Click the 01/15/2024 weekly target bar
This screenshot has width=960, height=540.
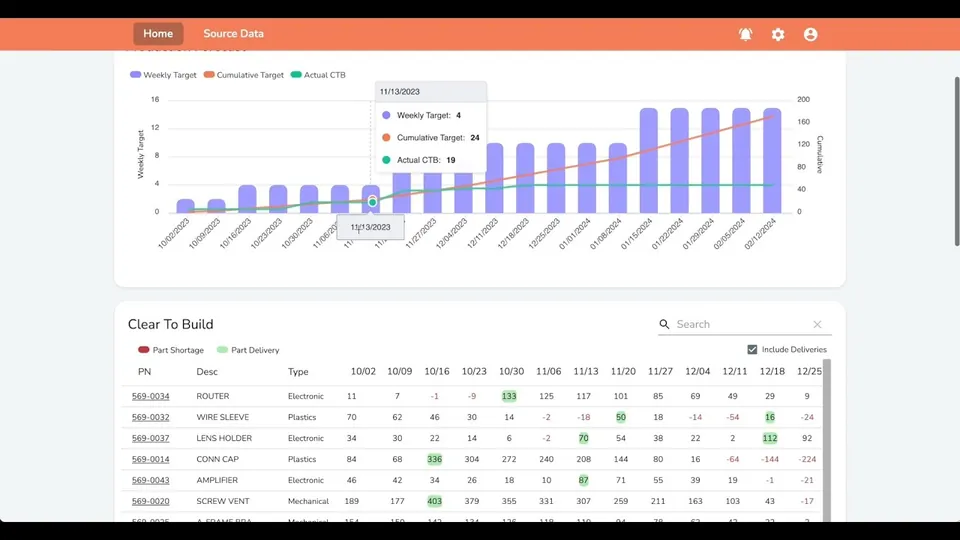point(649,160)
